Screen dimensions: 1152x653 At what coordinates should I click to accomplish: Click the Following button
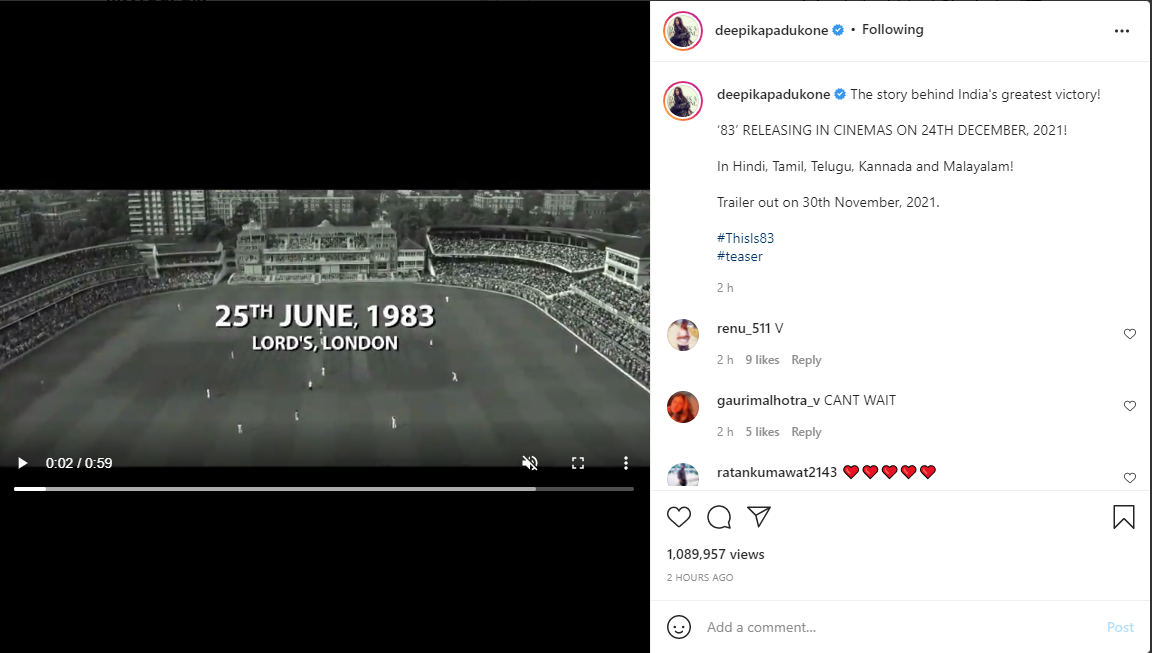[892, 30]
